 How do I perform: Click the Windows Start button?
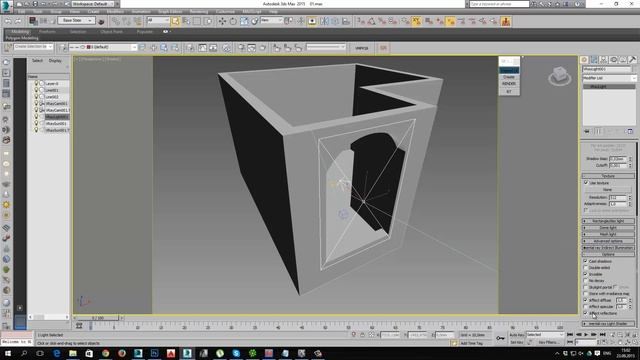click(x=7, y=353)
